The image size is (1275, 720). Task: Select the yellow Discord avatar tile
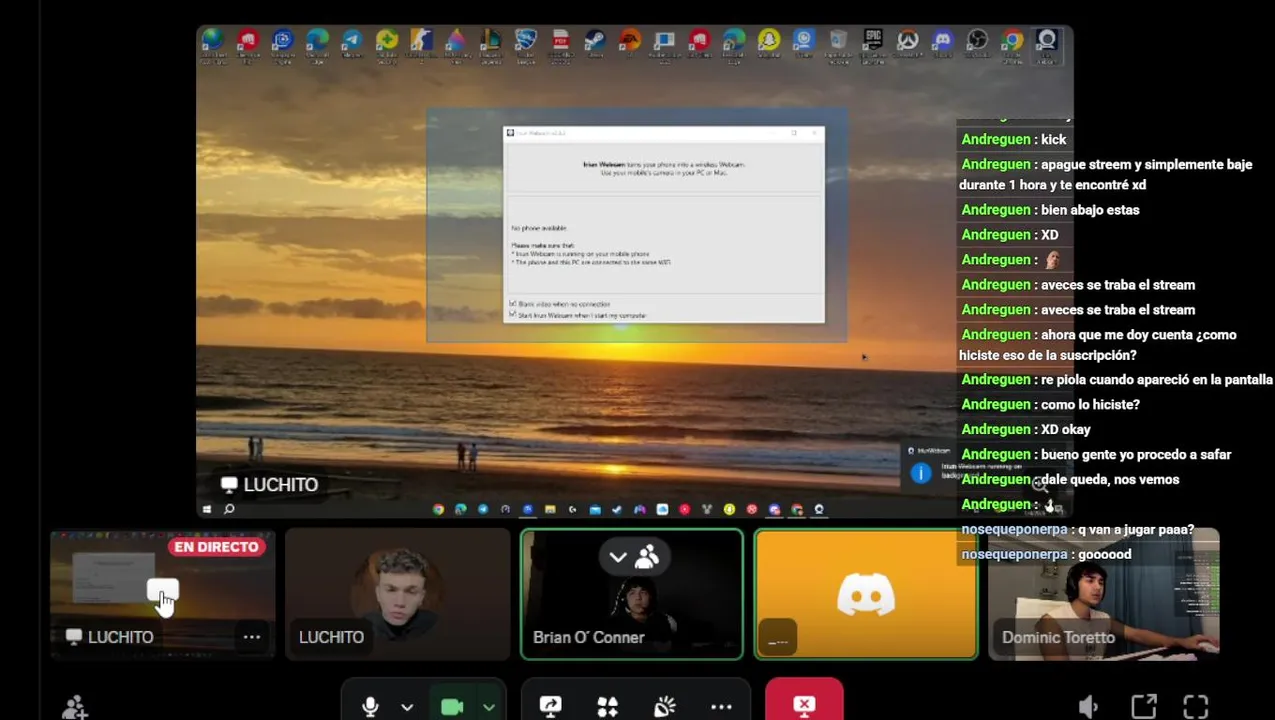pos(866,595)
